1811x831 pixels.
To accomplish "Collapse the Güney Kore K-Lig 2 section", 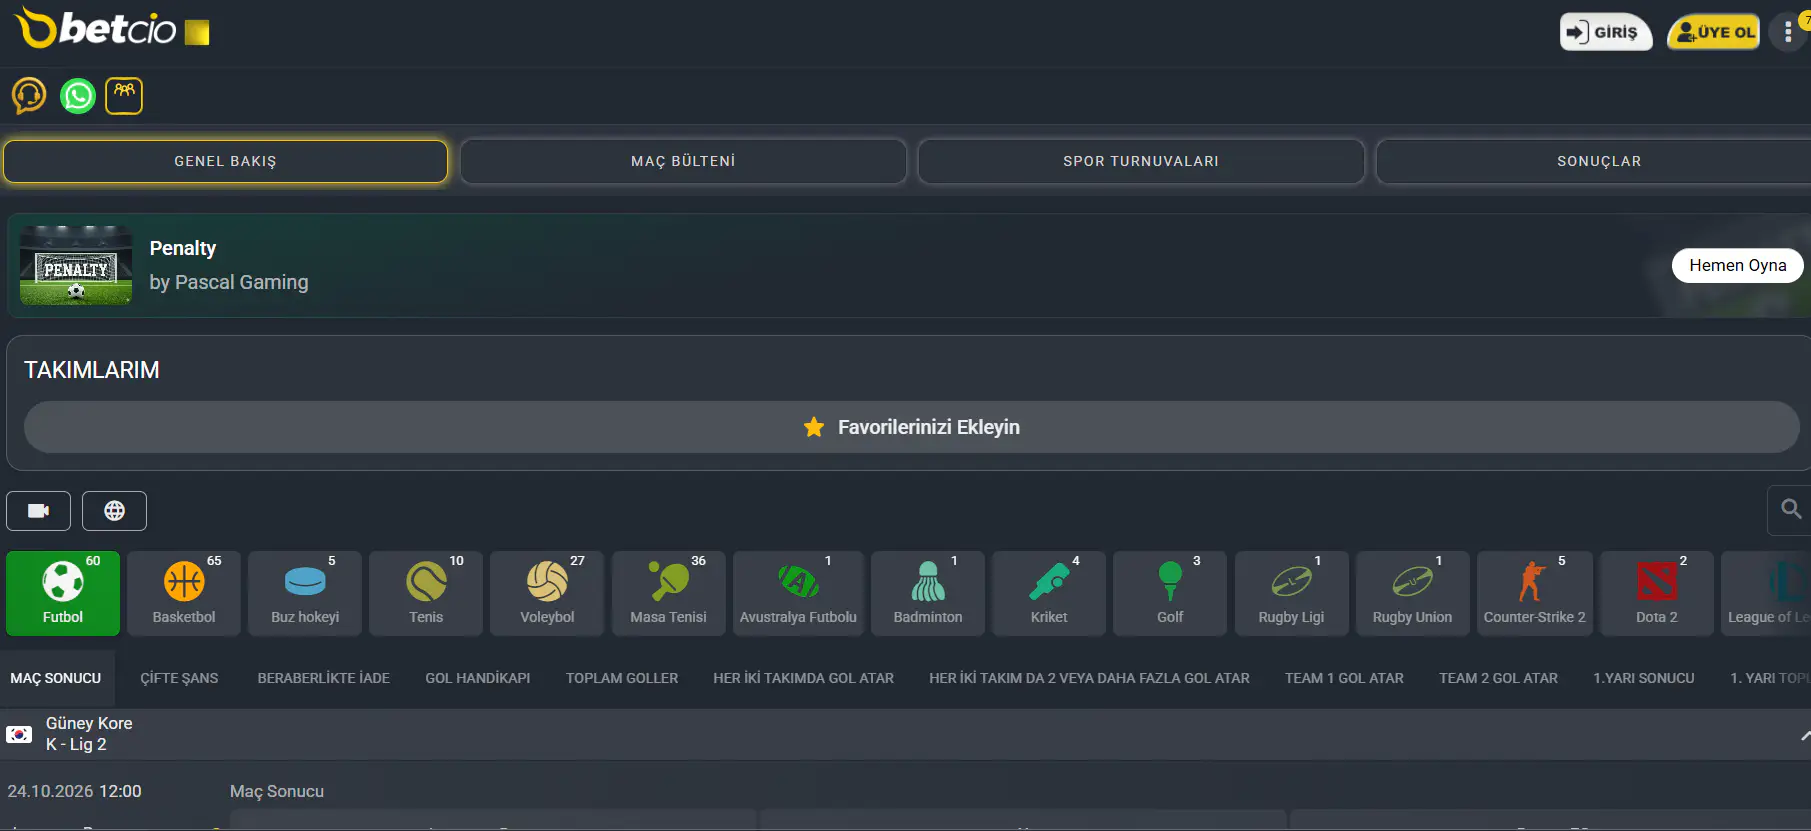I will coord(1803,735).
